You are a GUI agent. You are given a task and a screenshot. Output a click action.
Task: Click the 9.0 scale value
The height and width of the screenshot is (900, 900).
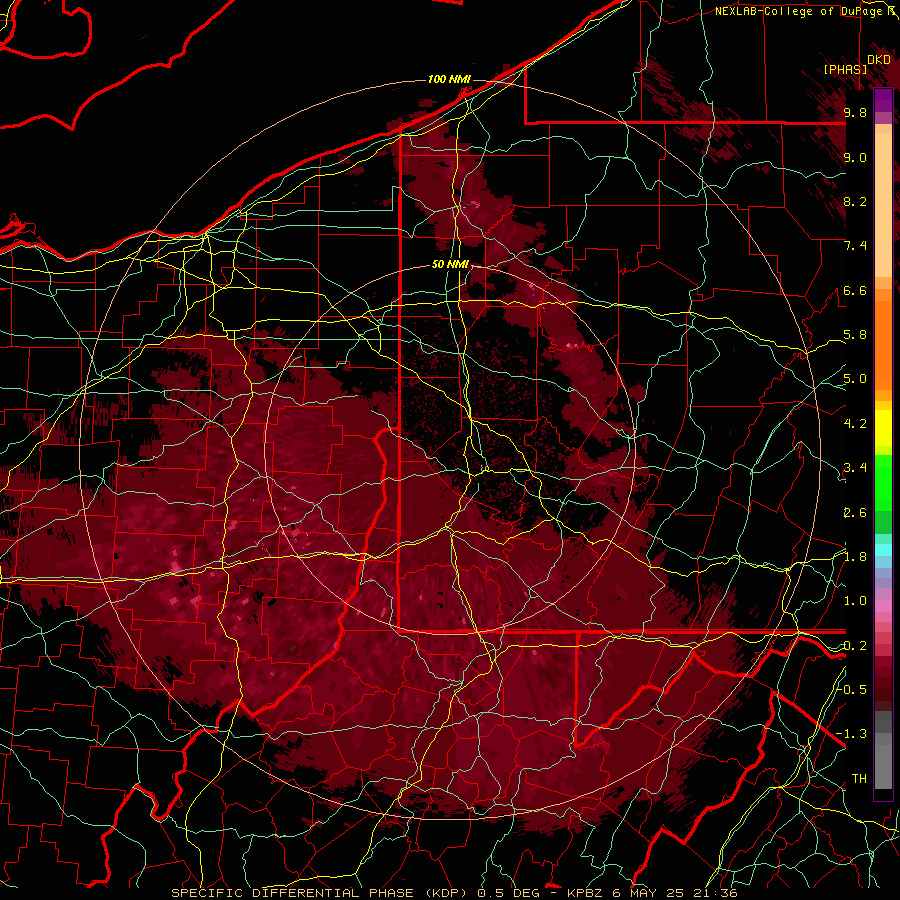click(855, 157)
